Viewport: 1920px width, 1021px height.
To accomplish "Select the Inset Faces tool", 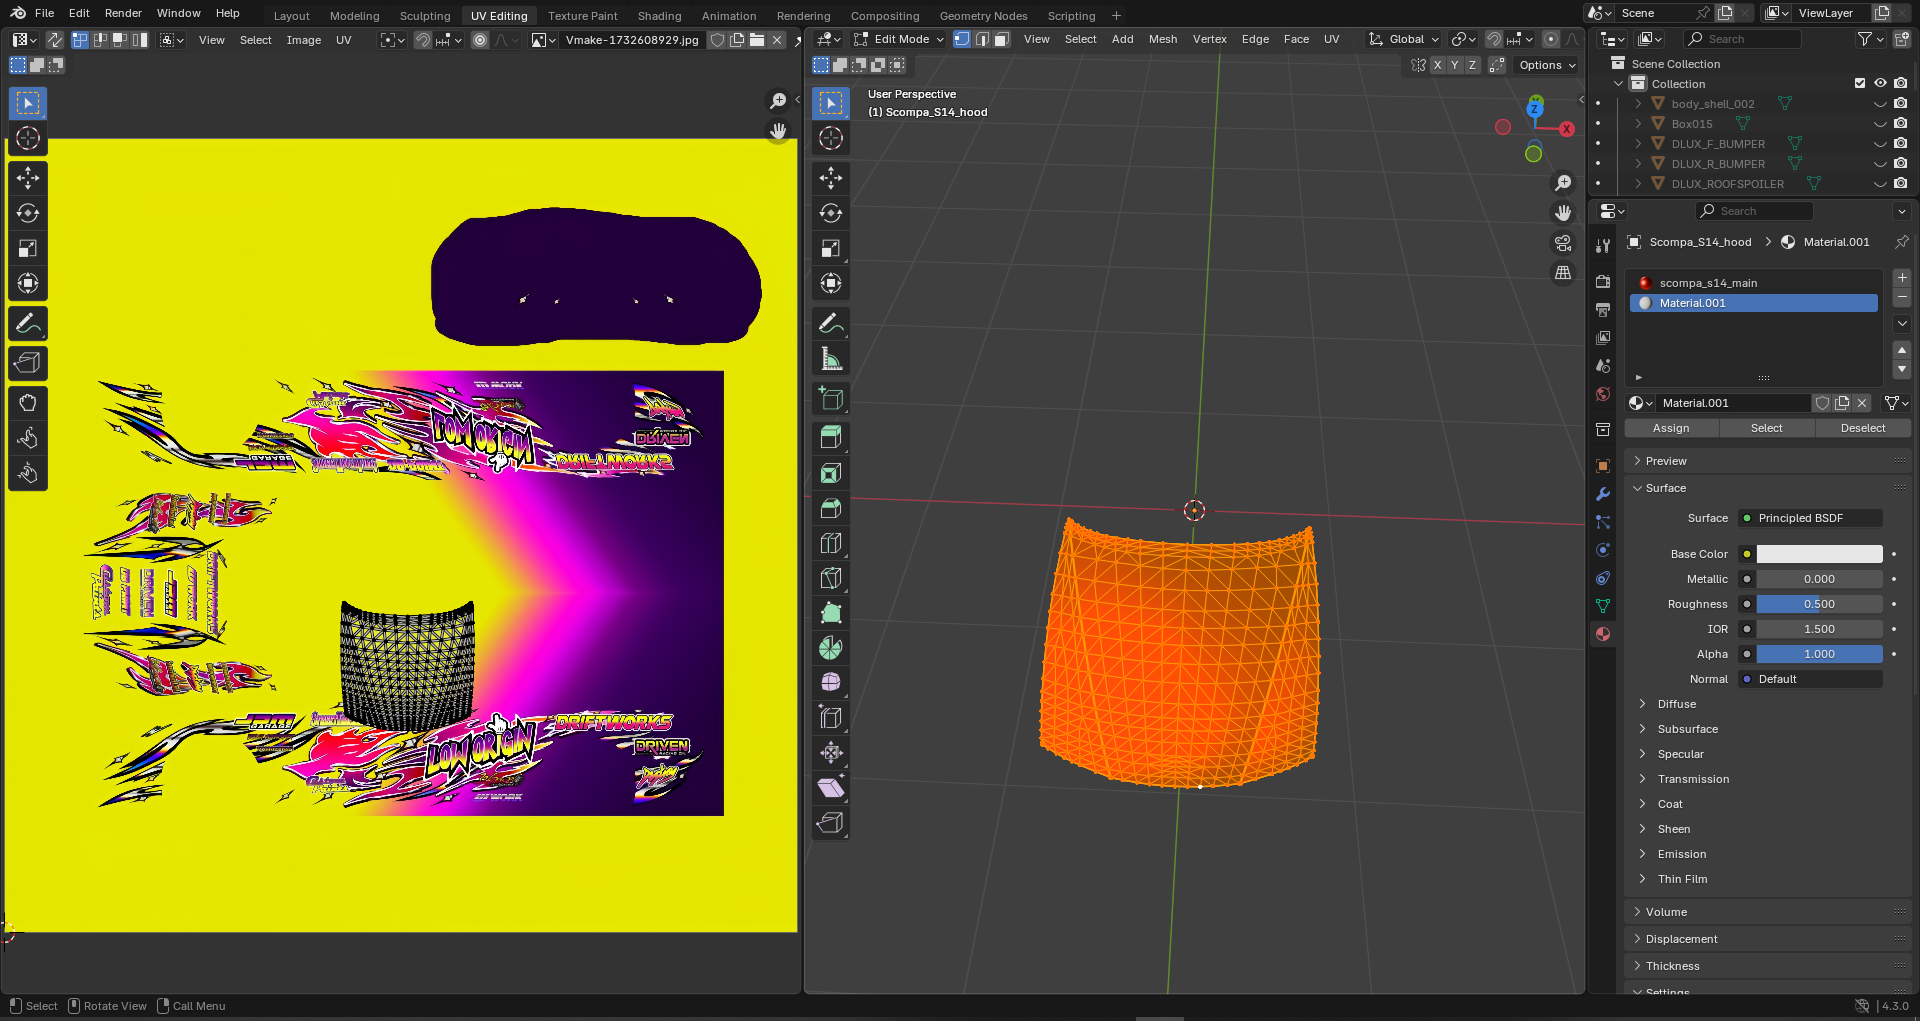I will pyautogui.click(x=831, y=473).
